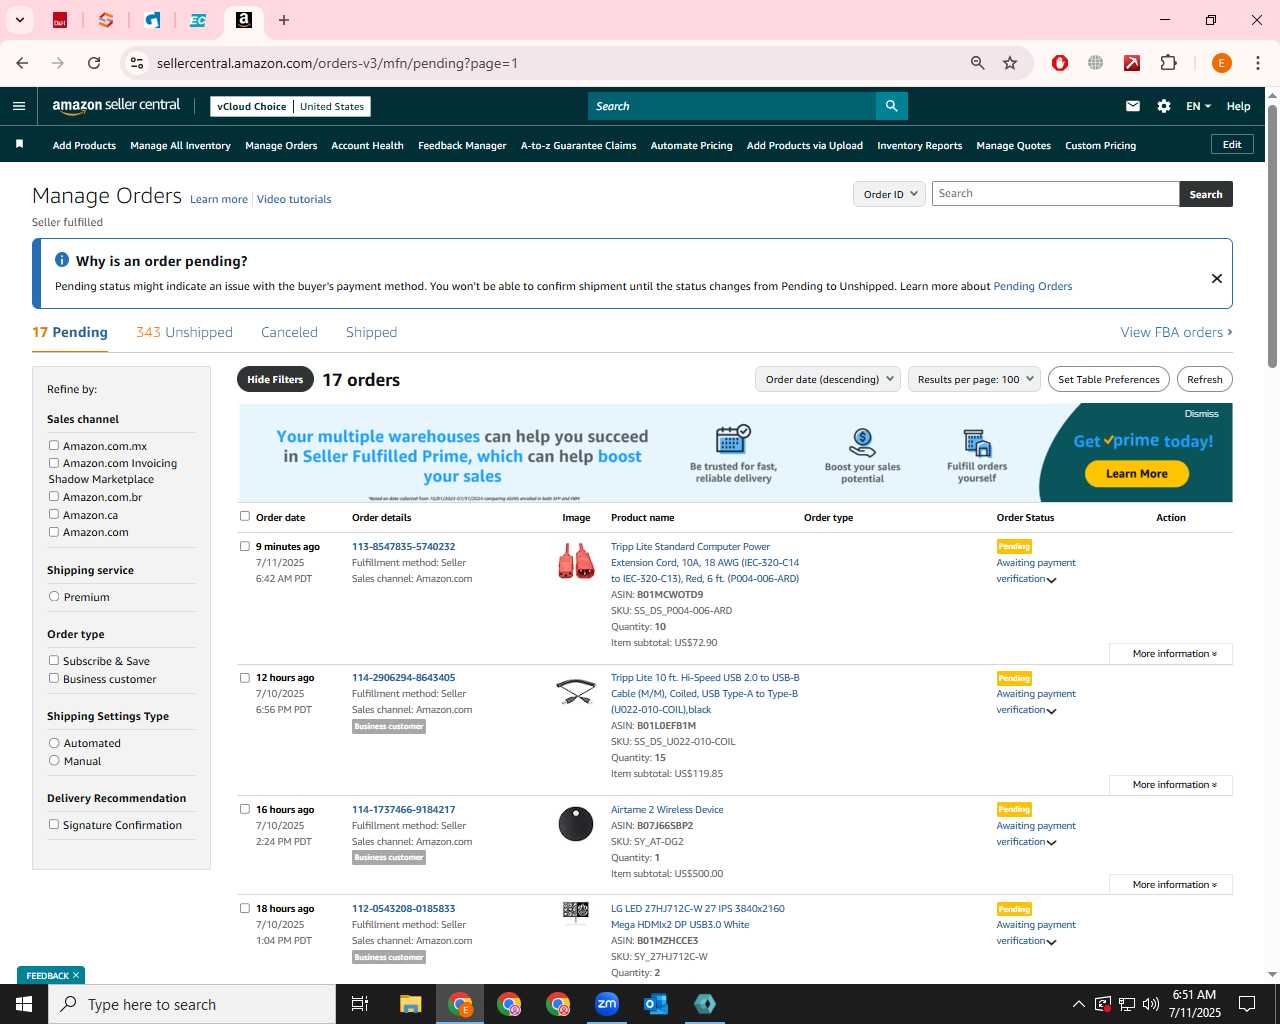1280x1024 pixels.
Task: Click the Hide Filters button
Action: (275, 379)
